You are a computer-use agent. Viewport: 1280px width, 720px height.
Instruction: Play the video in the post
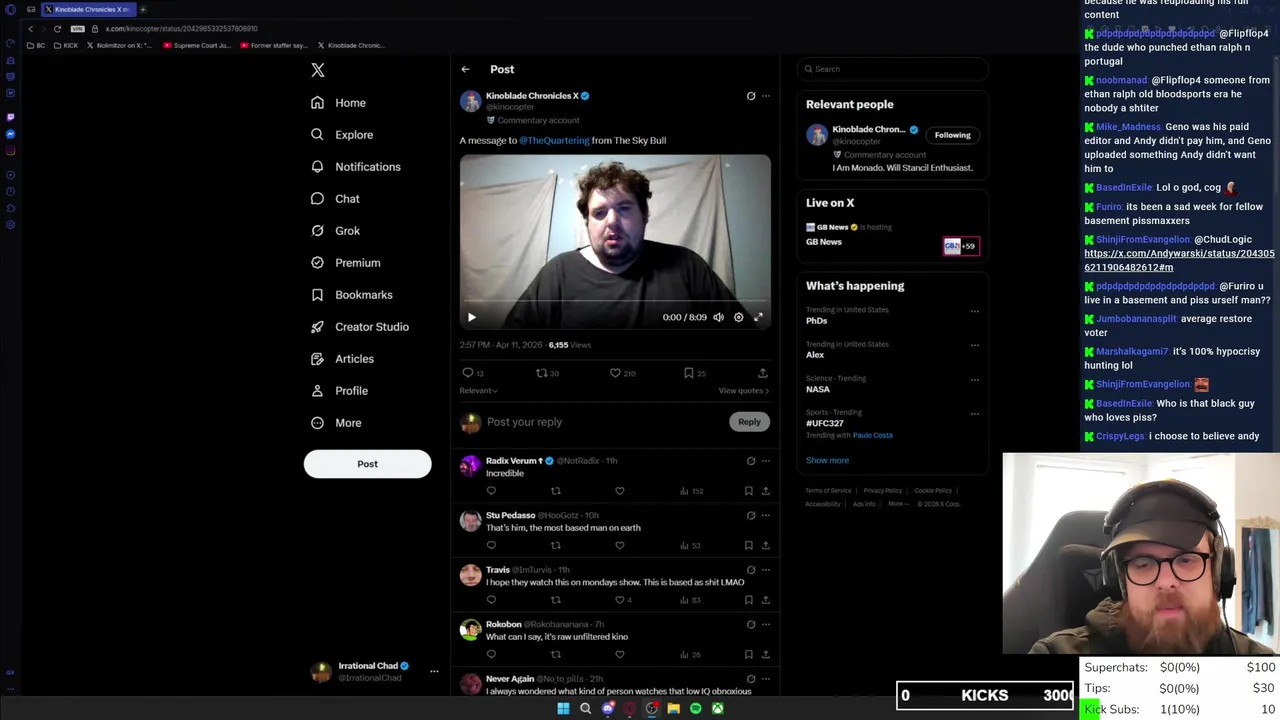472,317
